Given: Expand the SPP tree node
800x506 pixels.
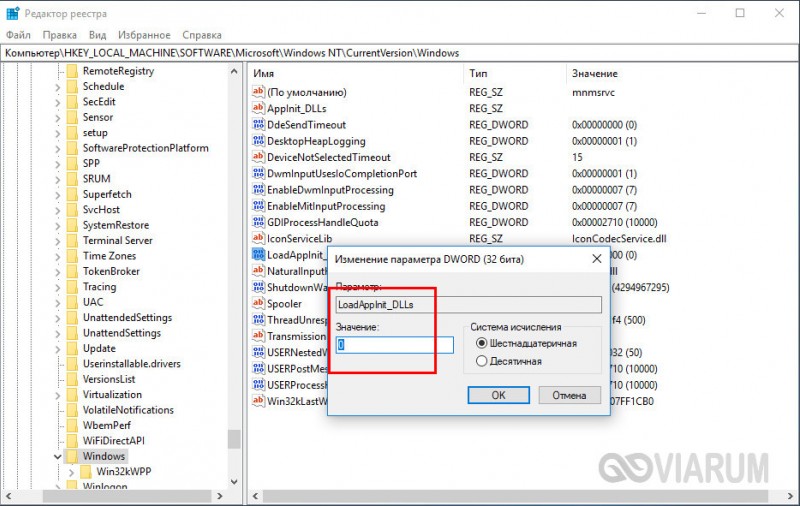Looking at the screenshot, I should pyautogui.click(x=58, y=164).
